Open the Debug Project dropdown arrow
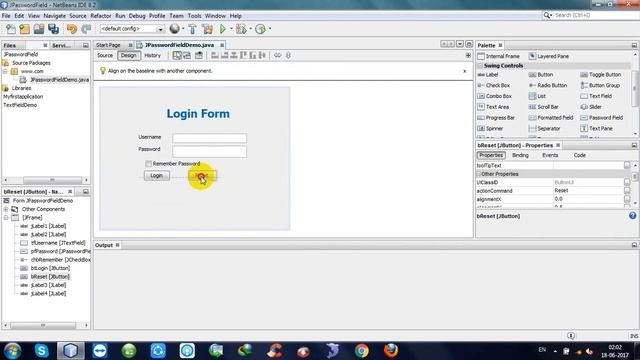 click(x=250, y=29)
